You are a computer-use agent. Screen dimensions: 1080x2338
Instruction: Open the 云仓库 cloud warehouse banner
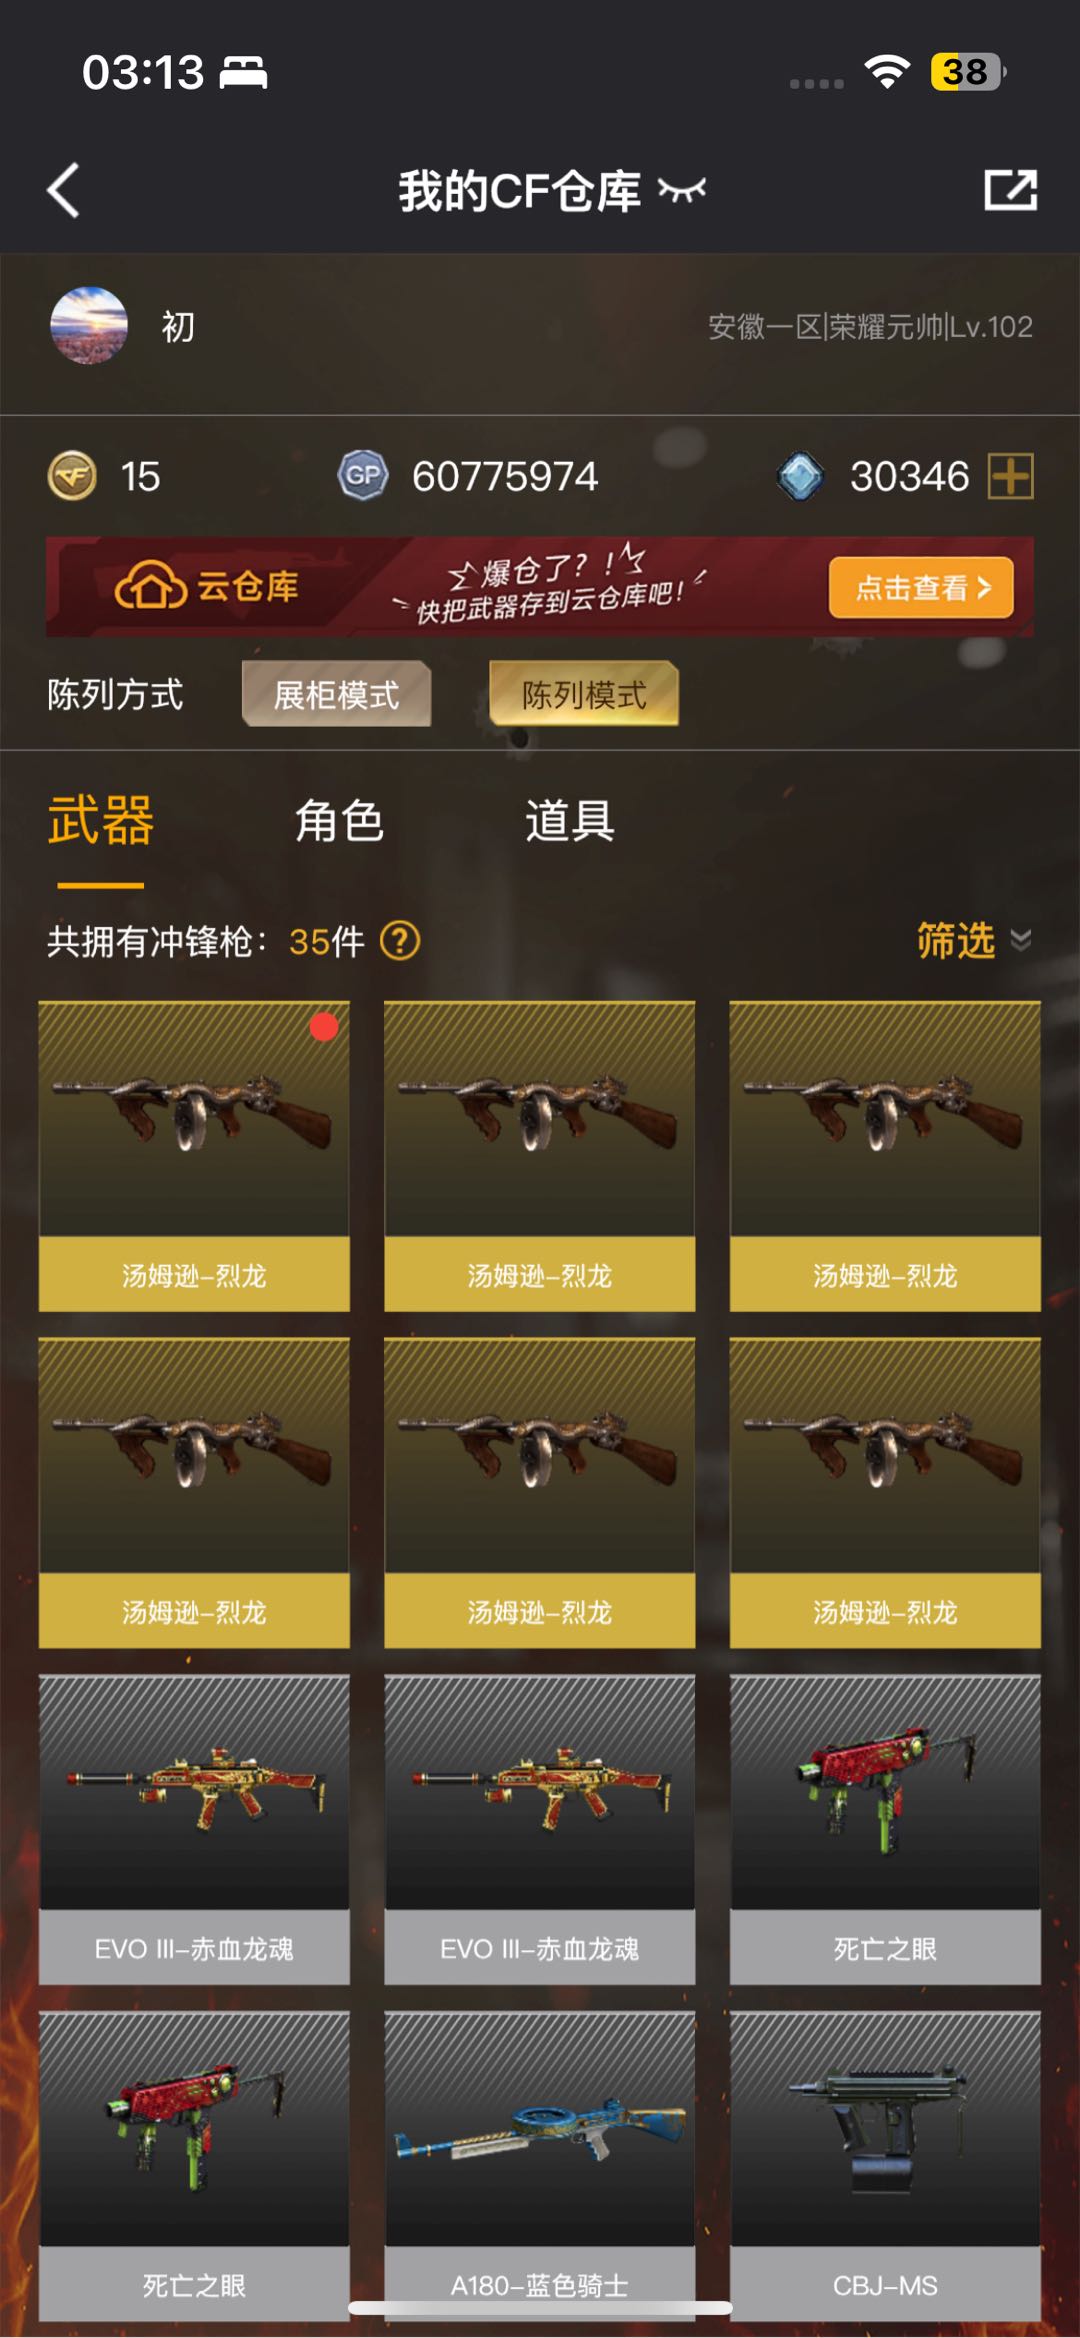coord(539,587)
